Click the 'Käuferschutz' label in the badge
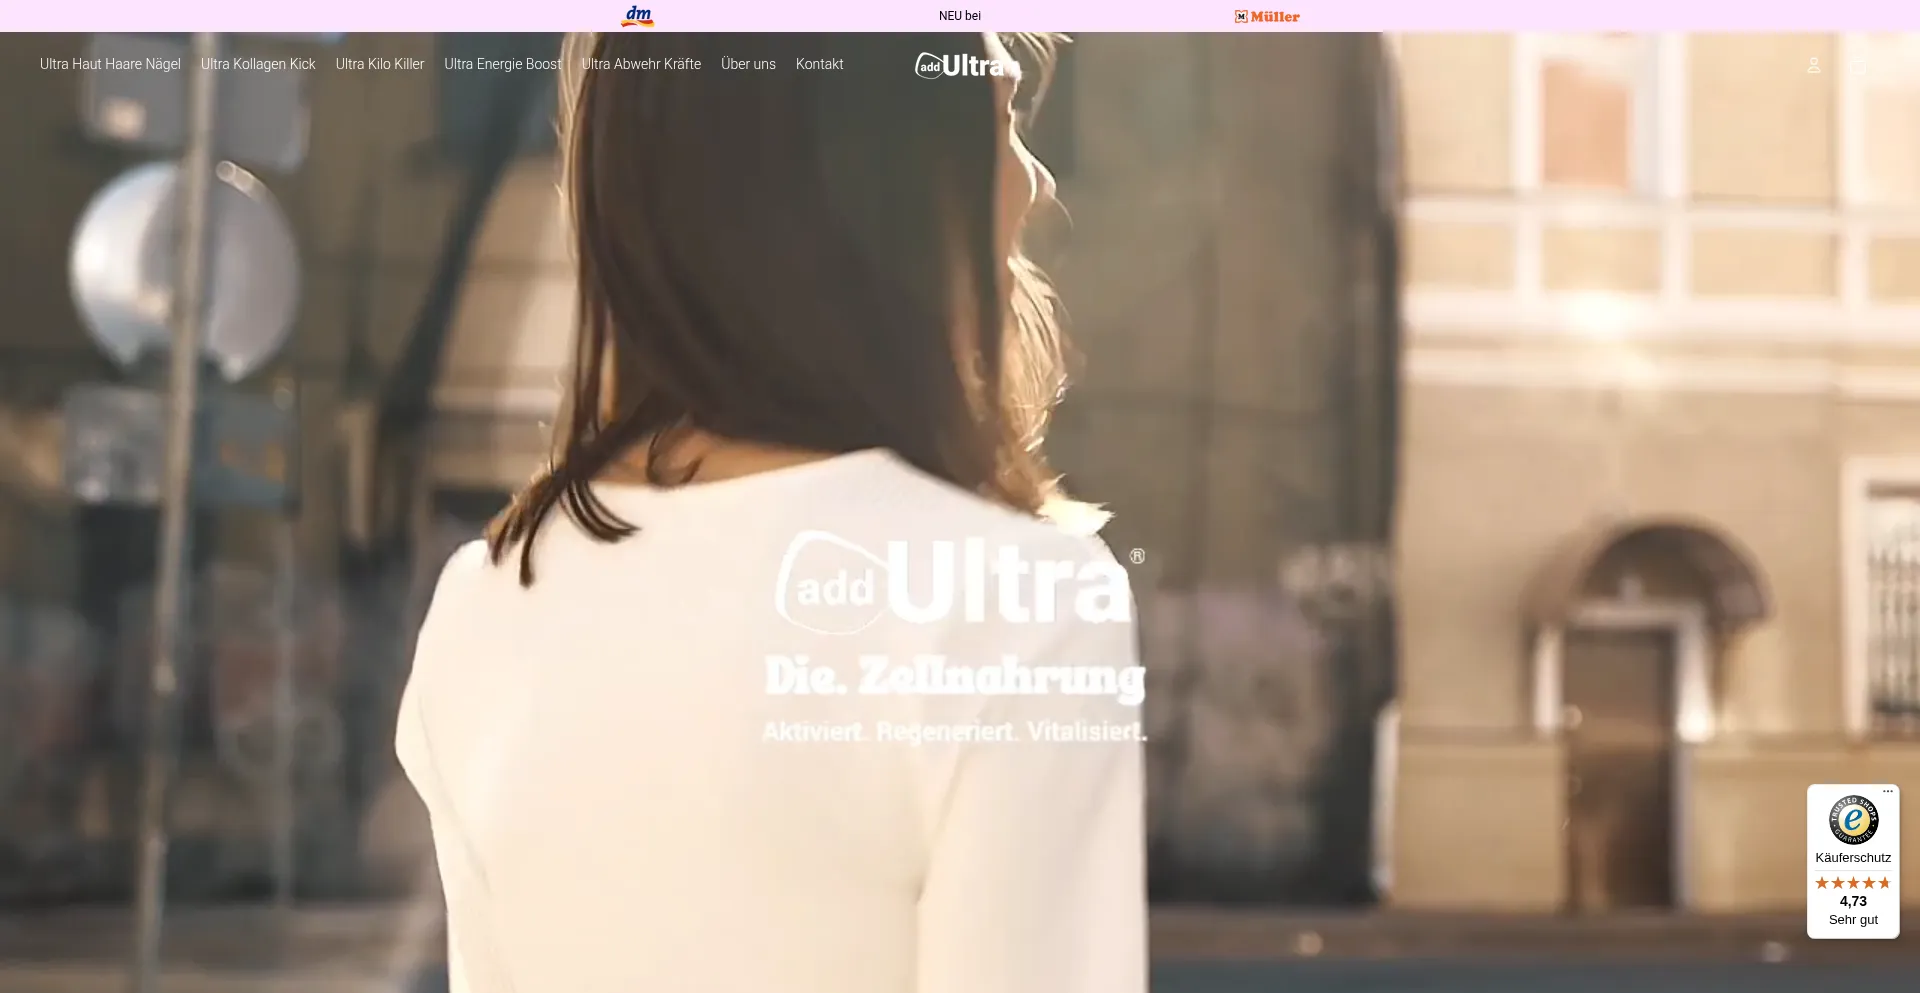Image resolution: width=1920 pixels, height=993 pixels. coord(1853,858)
